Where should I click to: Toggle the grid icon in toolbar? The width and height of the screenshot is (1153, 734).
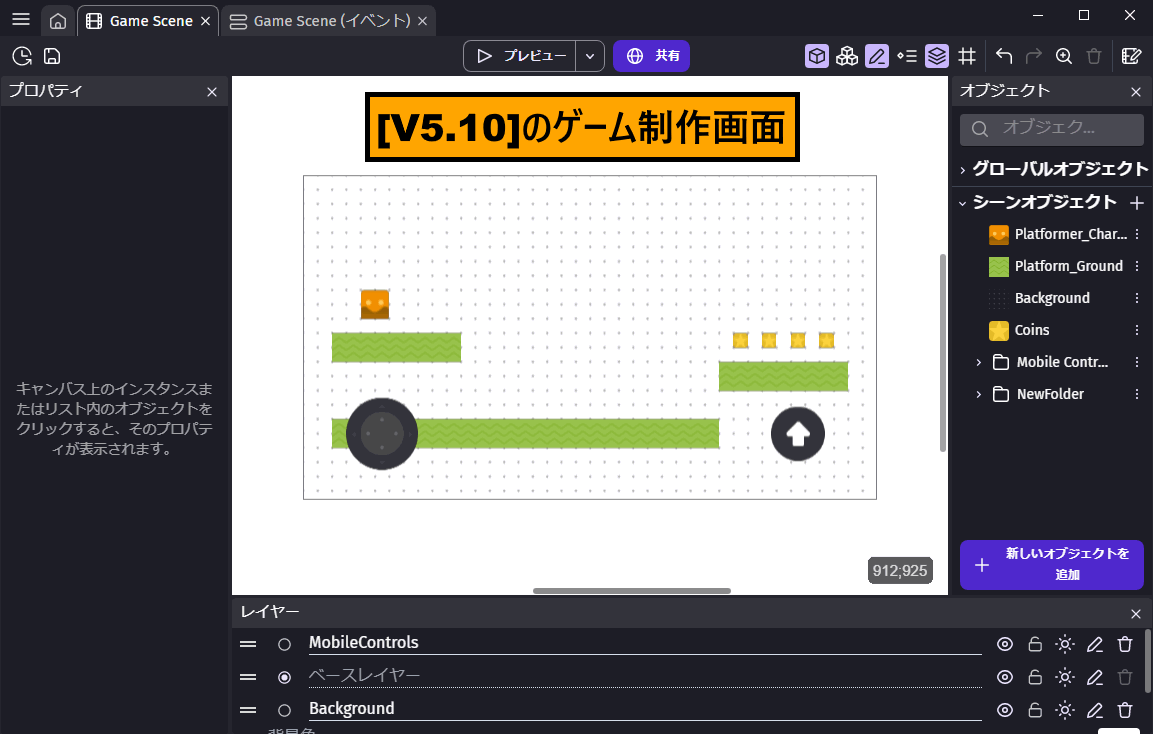pos(967,56)
